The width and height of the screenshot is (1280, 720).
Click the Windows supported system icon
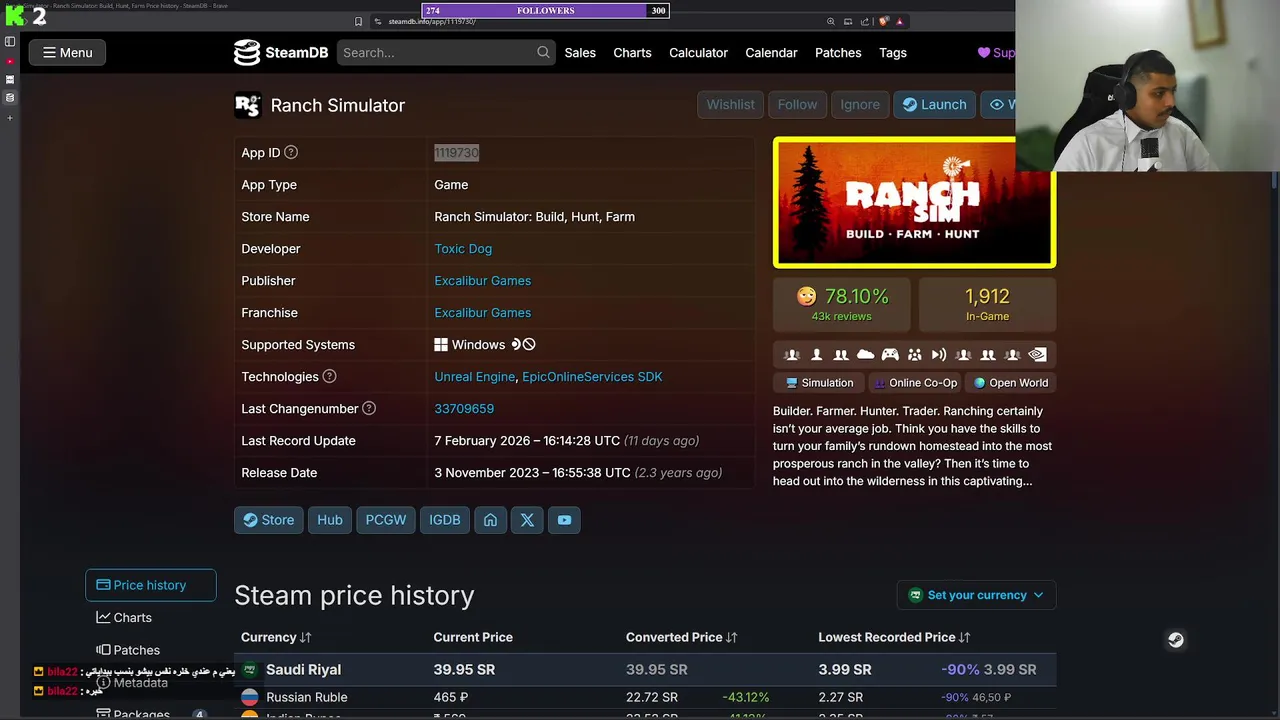pyautogui.click(x=441, y=344)
